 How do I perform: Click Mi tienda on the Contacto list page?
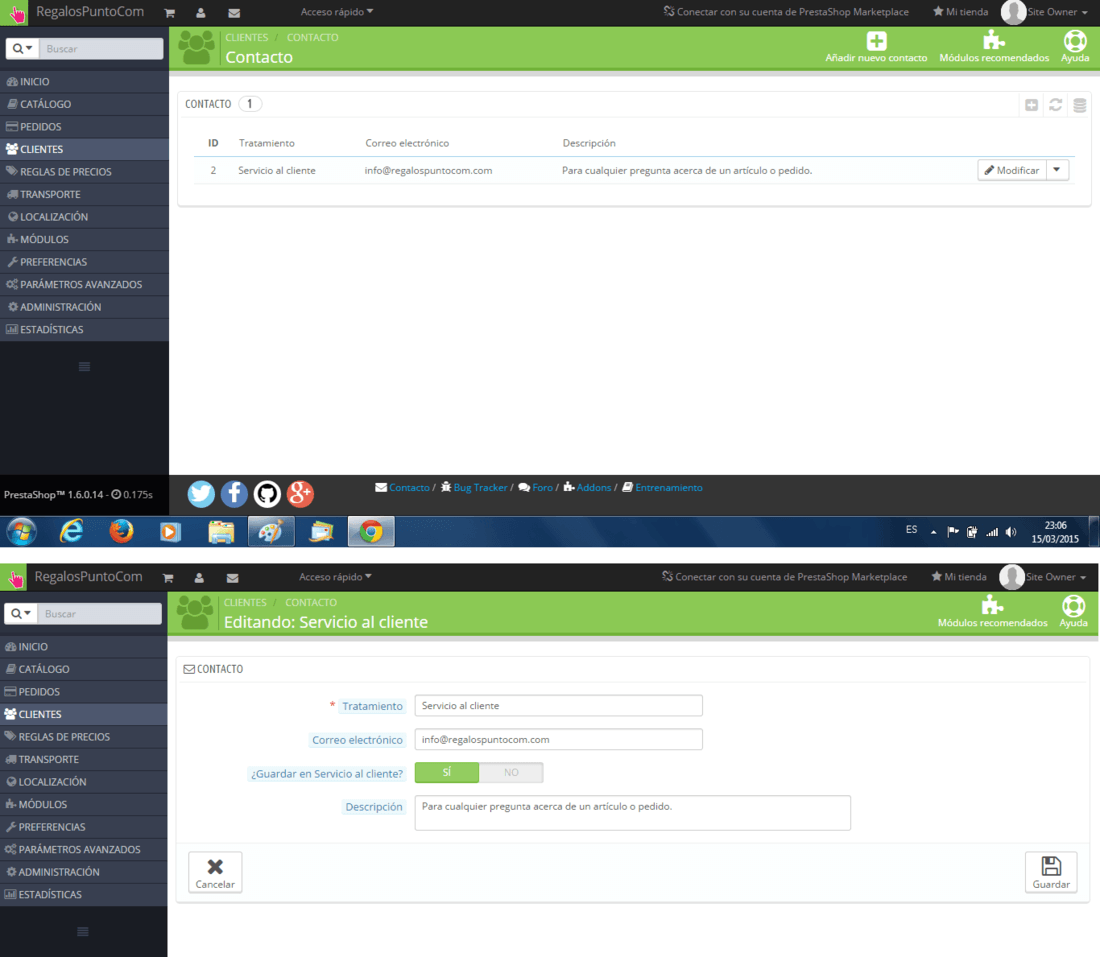coord(960,12)
